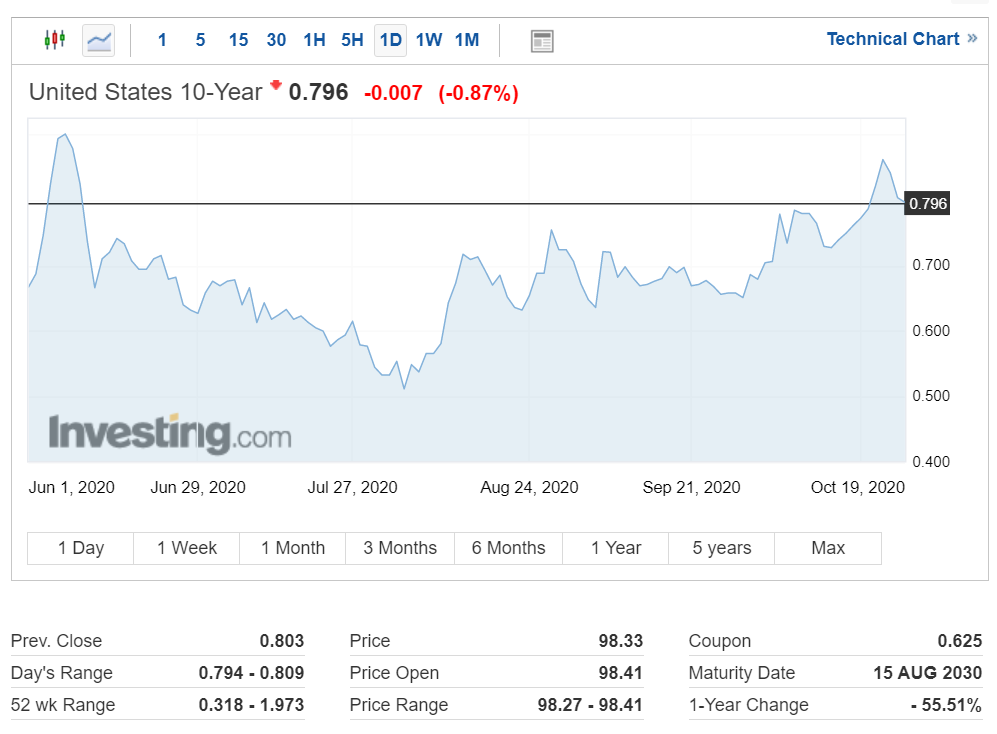Click the Coupon value 0.625
Screen dimensions: 997x734
(959, 641)
